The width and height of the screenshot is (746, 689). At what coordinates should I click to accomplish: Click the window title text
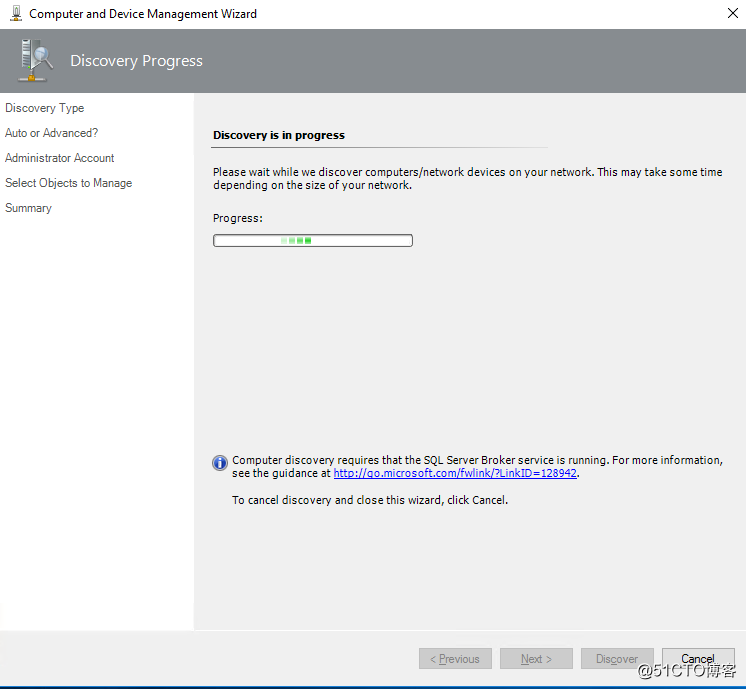point(143,14)
